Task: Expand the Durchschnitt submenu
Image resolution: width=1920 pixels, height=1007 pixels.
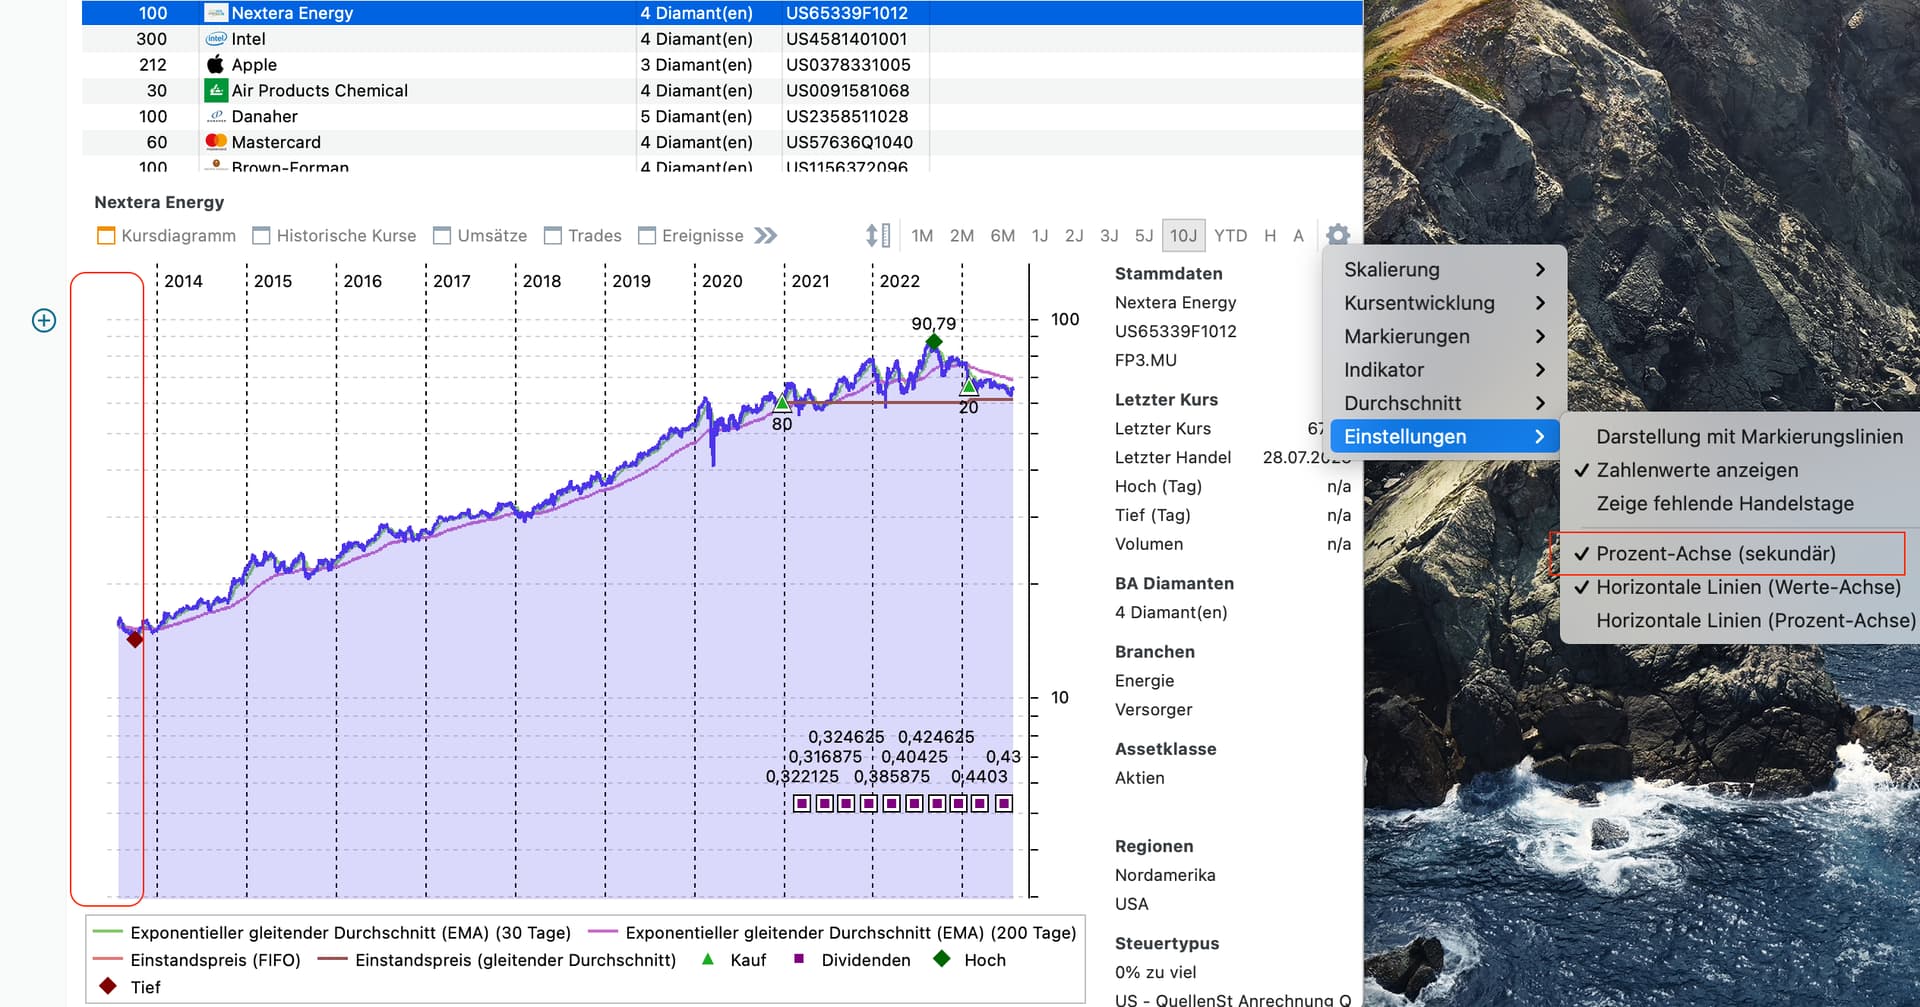Action: pyautogui.click(x=1445, y=403)
